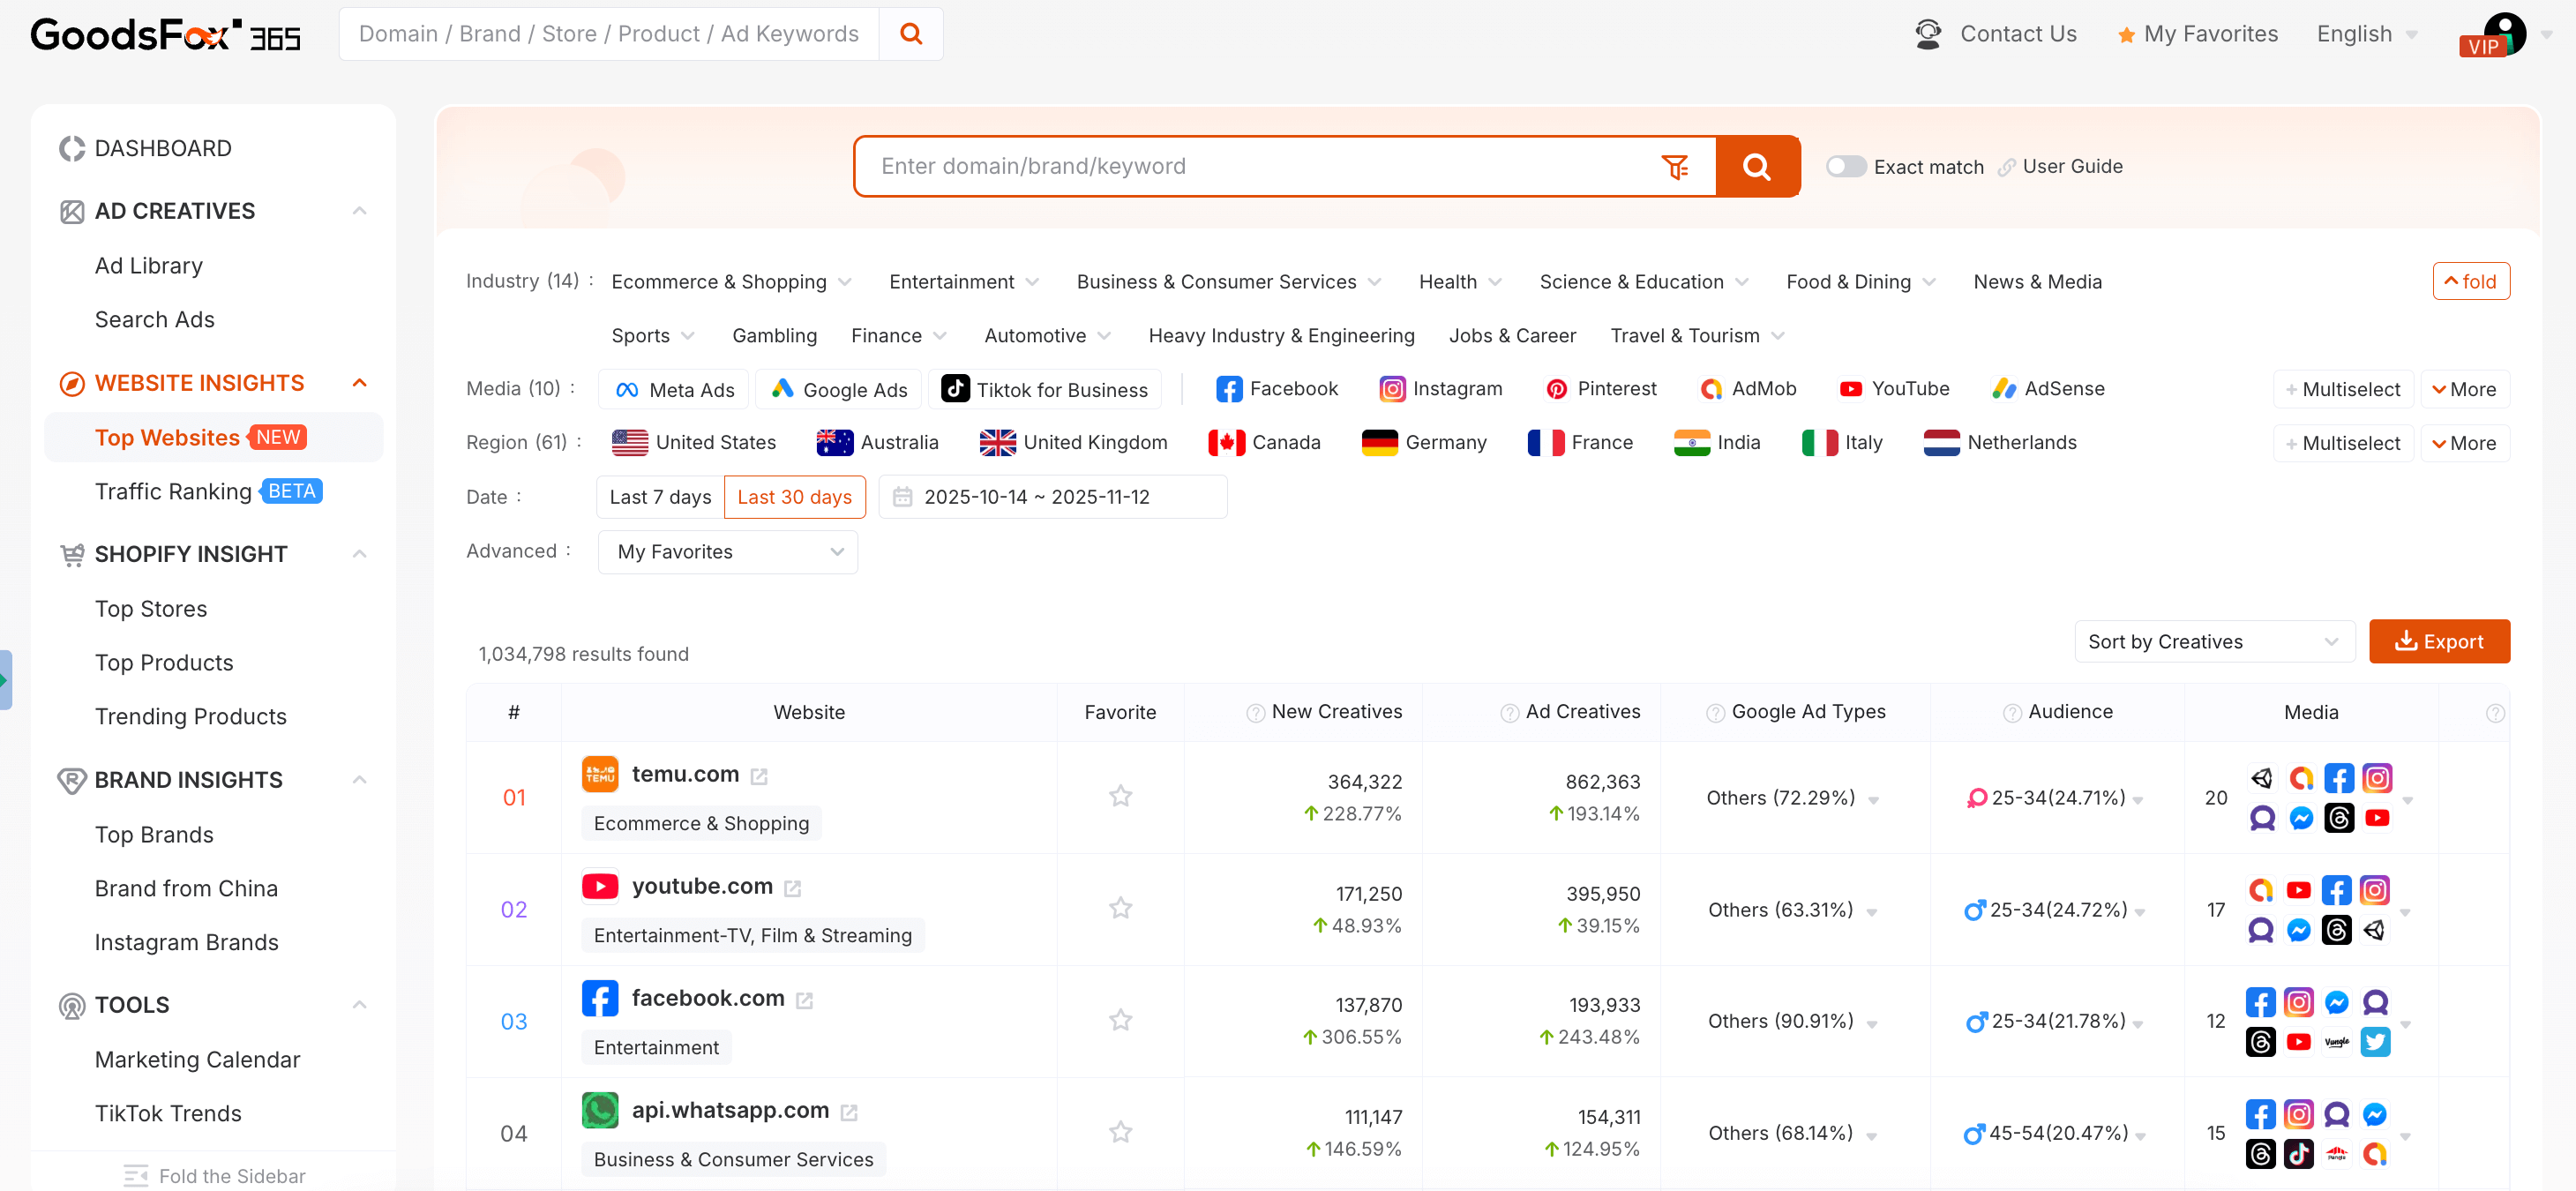Click the Export button
2576x1191 pixels.
point(2438,642)
